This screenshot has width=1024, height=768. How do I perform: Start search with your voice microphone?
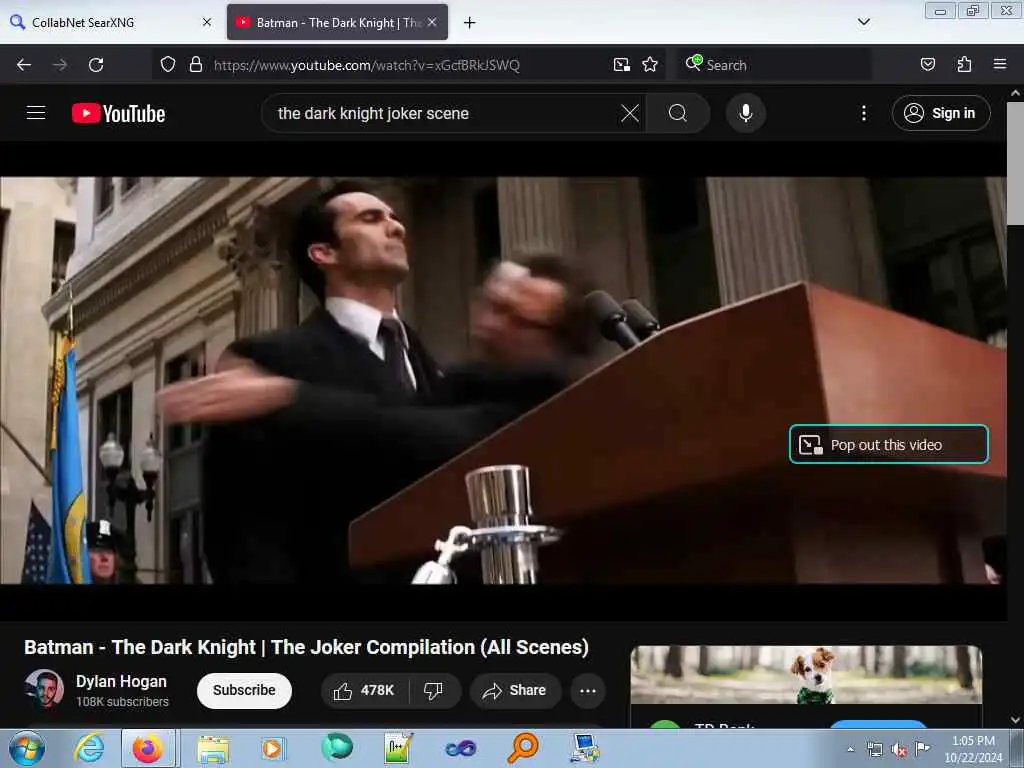coord(745,114)
